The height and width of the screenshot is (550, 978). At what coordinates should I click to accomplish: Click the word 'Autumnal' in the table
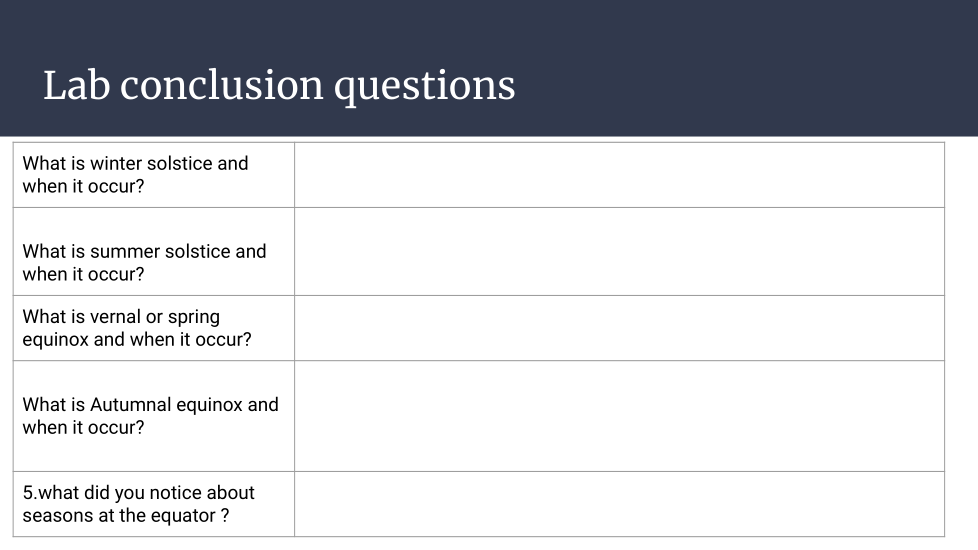(x=131, y=405)
